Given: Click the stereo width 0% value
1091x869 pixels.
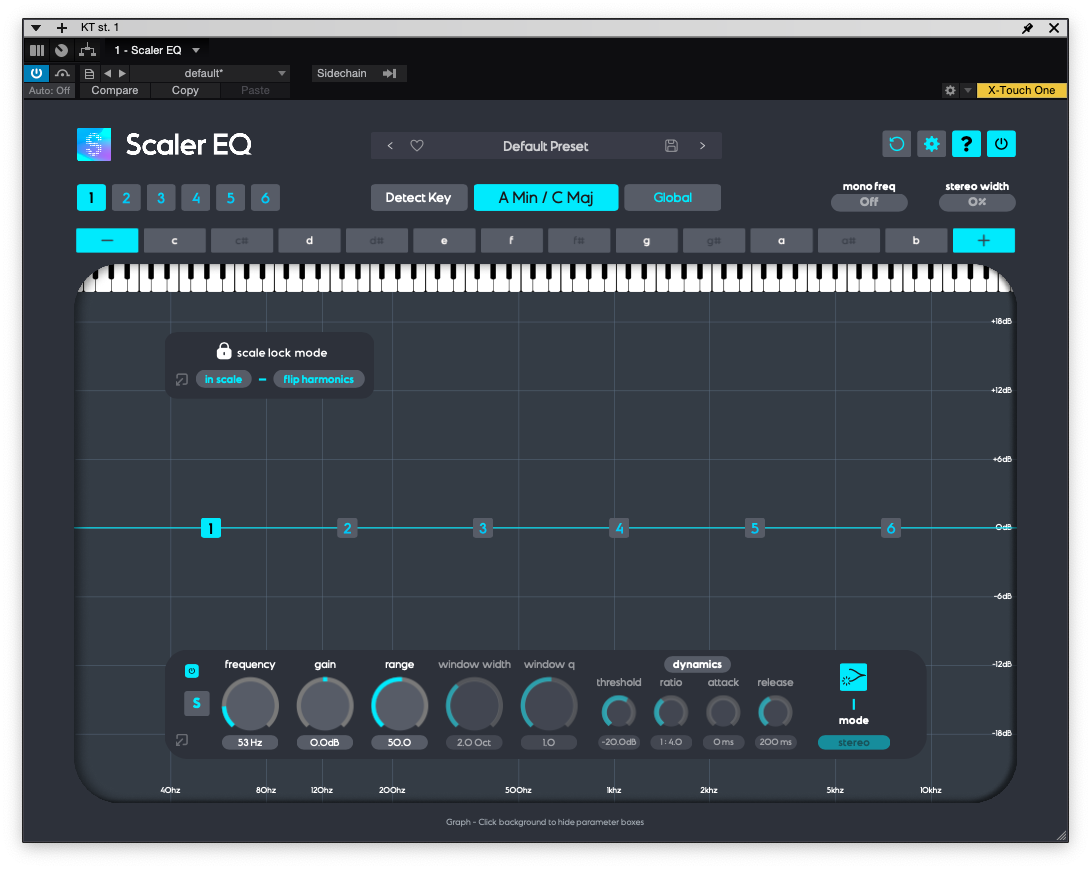Looking at the screenshot, I should click(977, 202).
